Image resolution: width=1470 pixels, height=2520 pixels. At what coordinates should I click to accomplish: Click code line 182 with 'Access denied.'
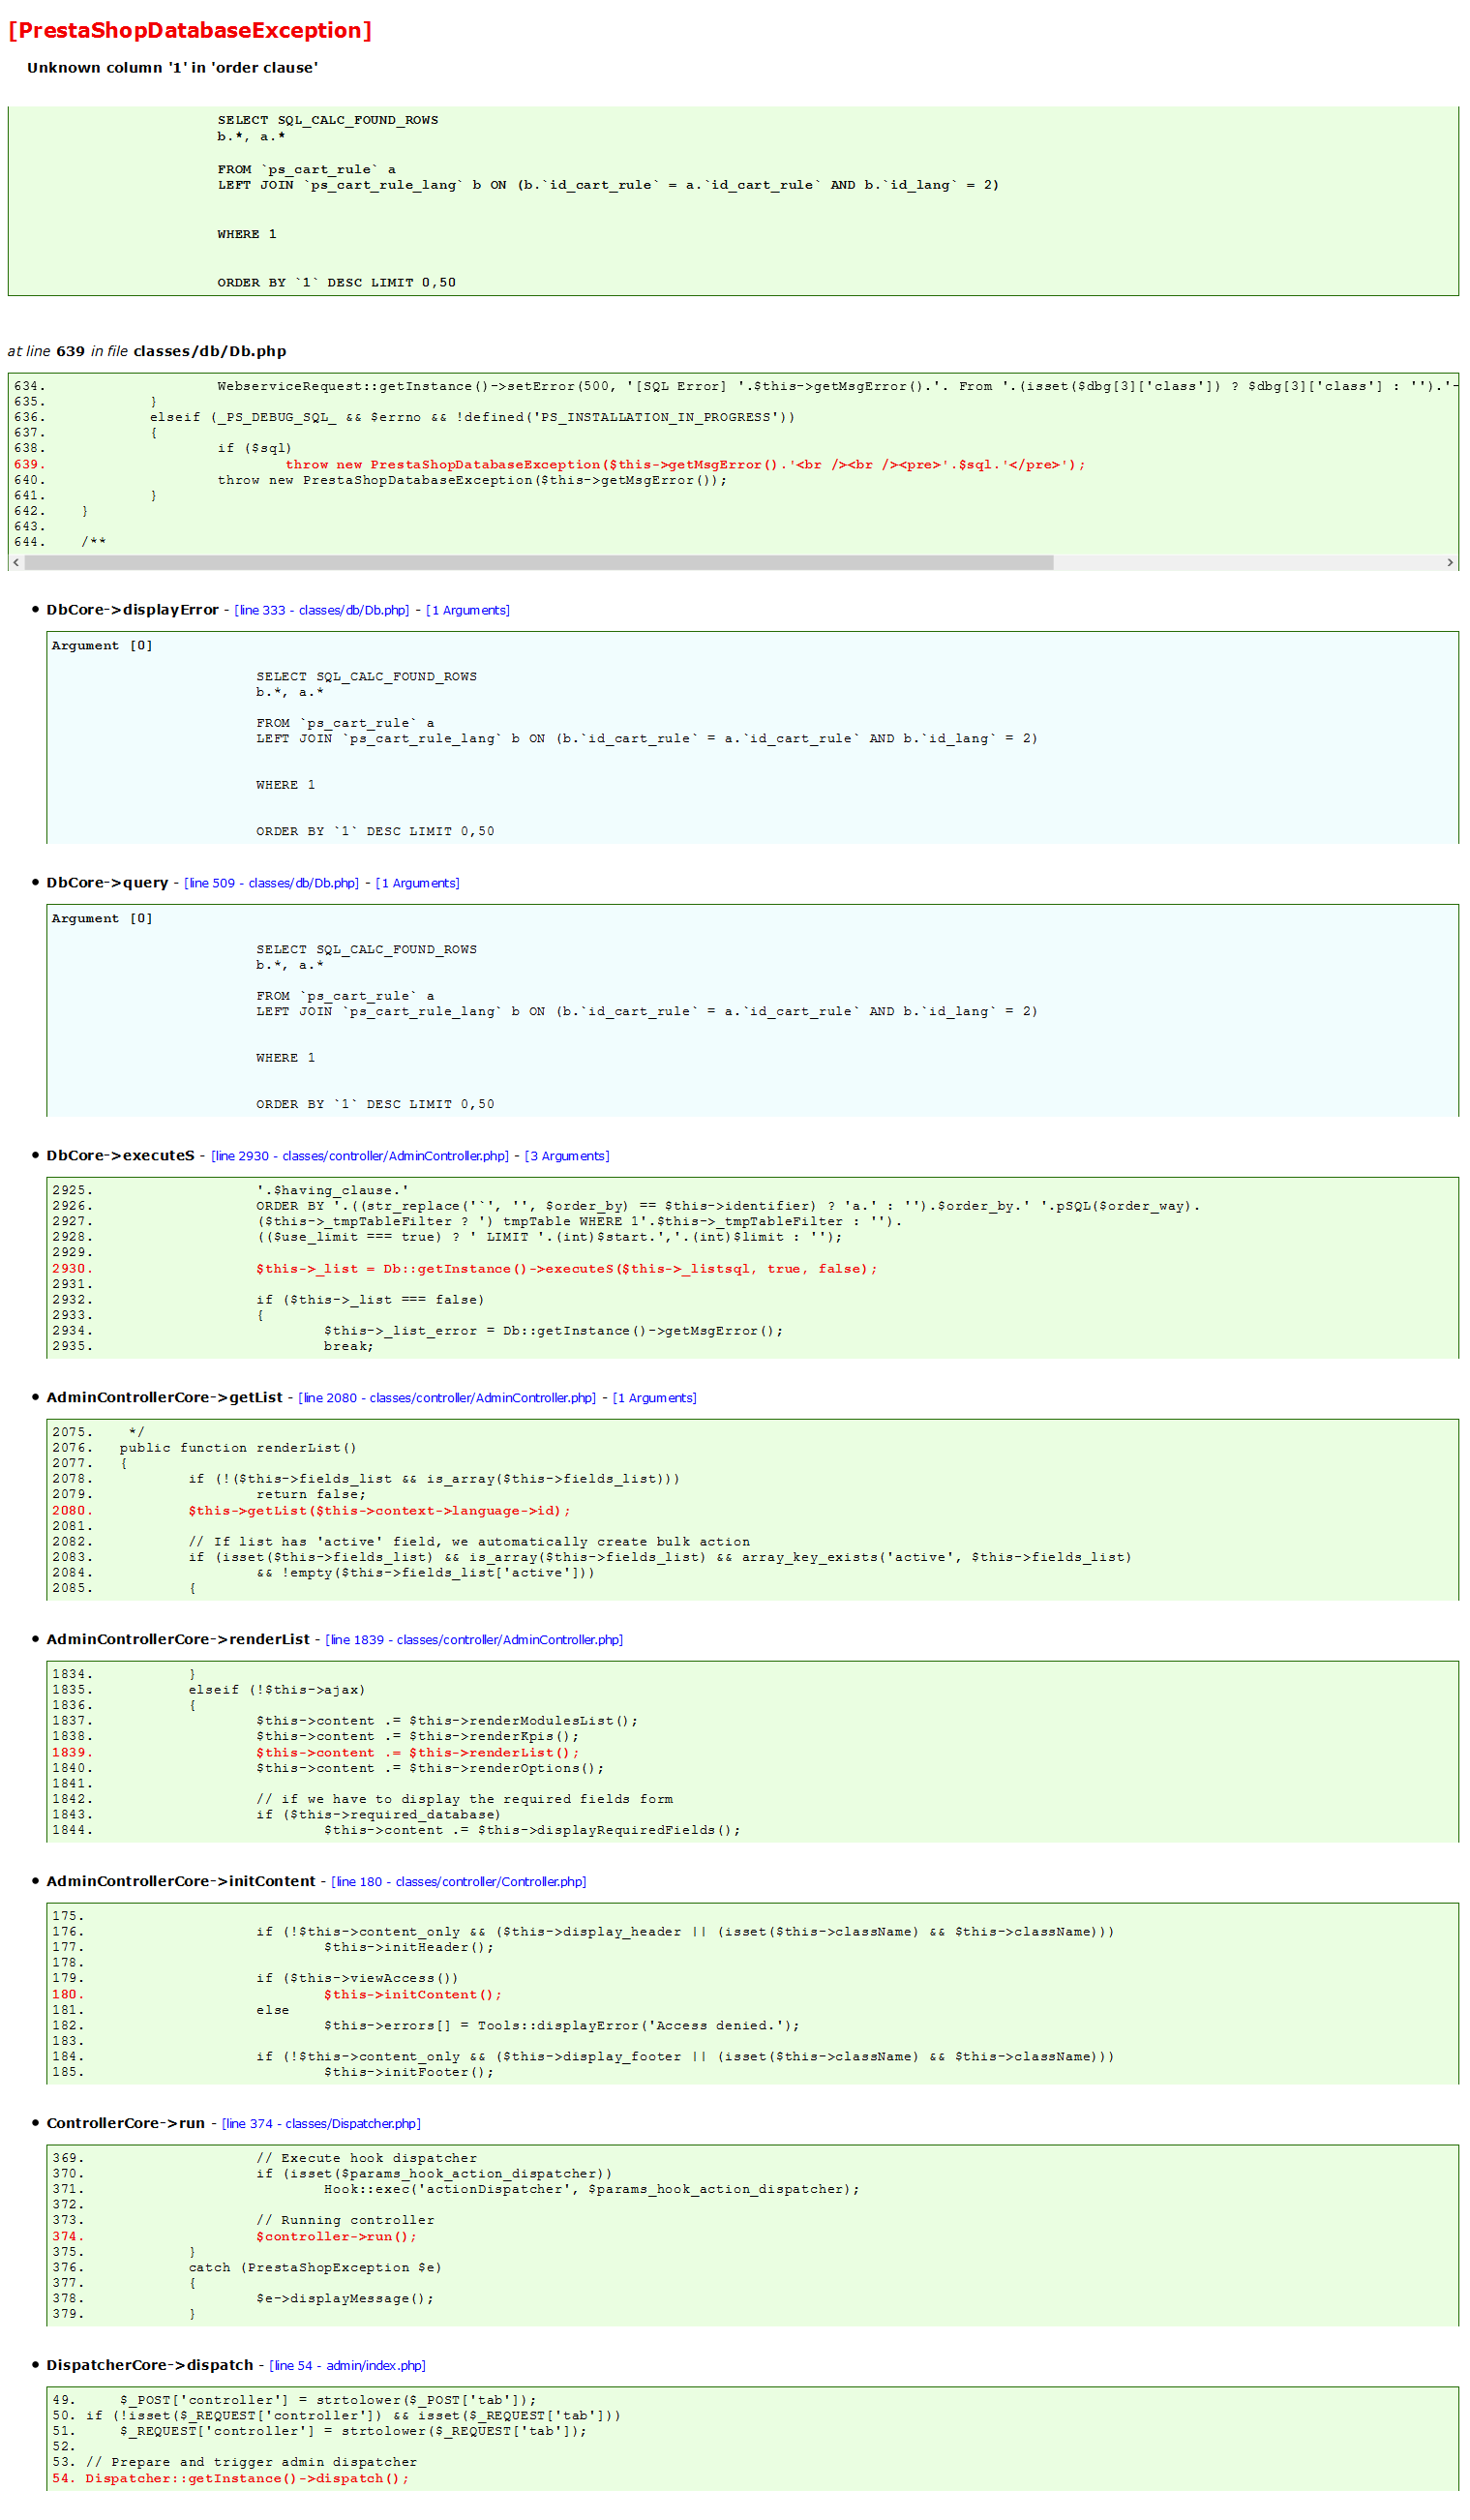tap(562, 2026)
